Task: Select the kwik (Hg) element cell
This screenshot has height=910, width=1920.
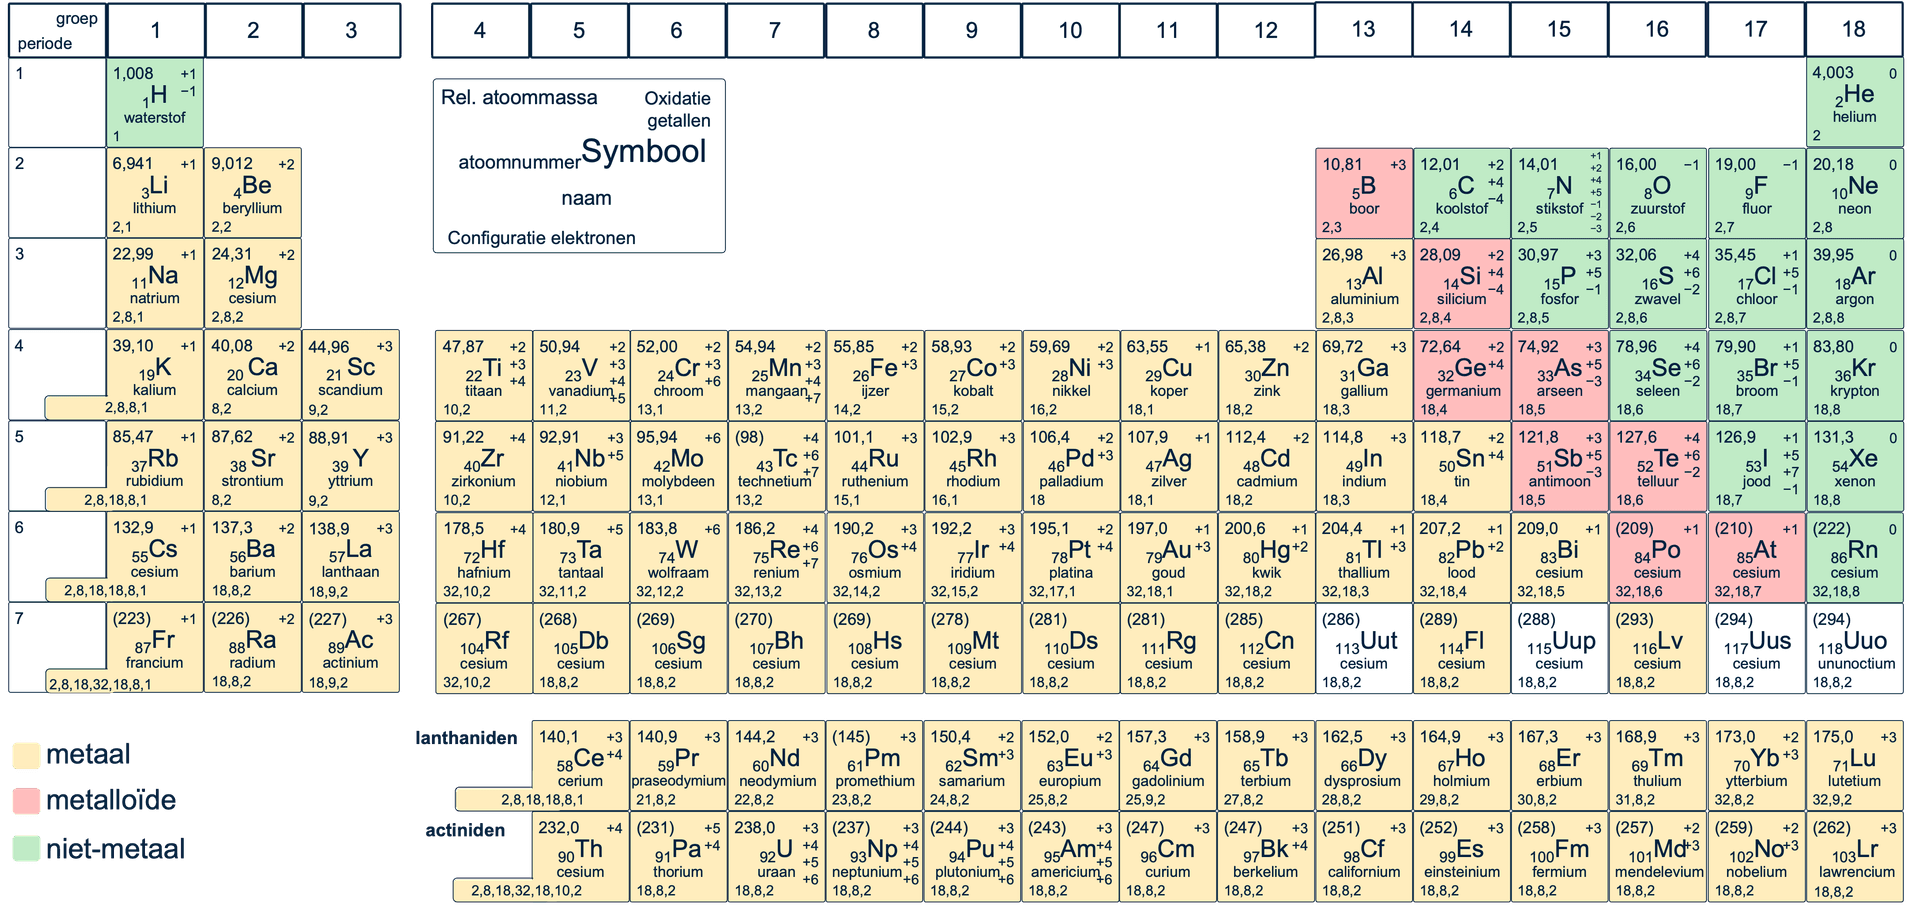Action: tap(1266, 557)
